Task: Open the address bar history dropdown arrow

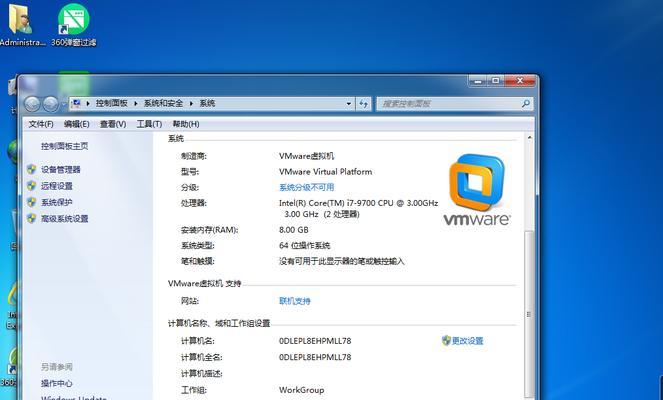Action: (x=348, y=104)
